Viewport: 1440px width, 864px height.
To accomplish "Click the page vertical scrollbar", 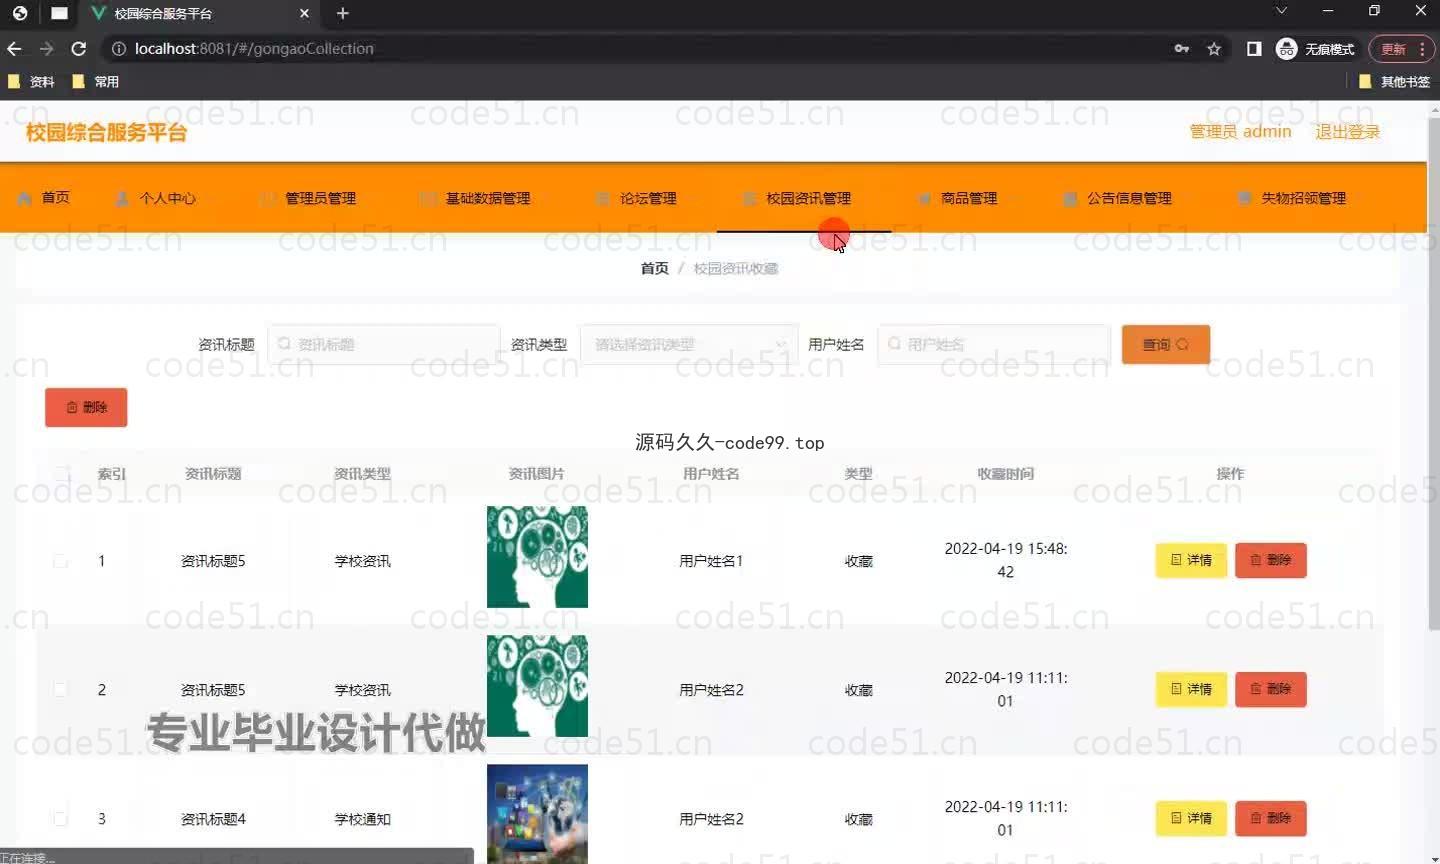I will [1434, 375].
